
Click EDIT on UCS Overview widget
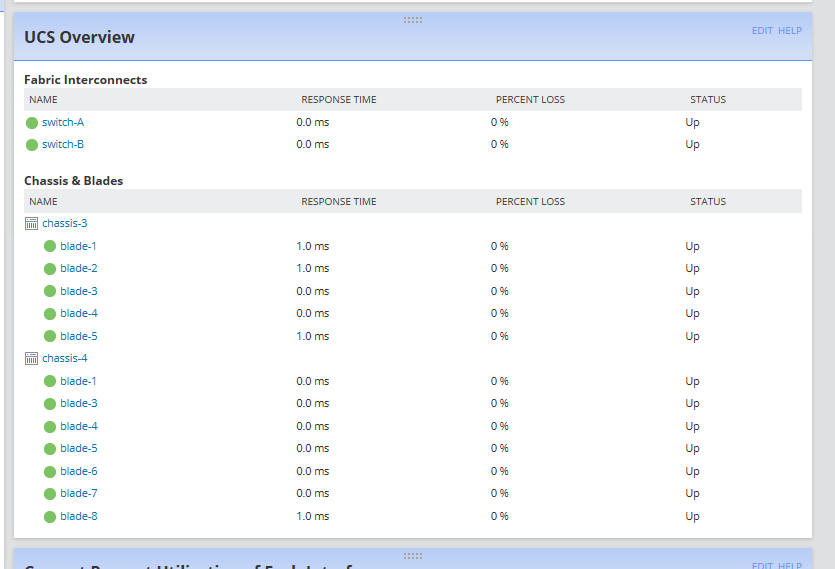[x=762, y=31]
